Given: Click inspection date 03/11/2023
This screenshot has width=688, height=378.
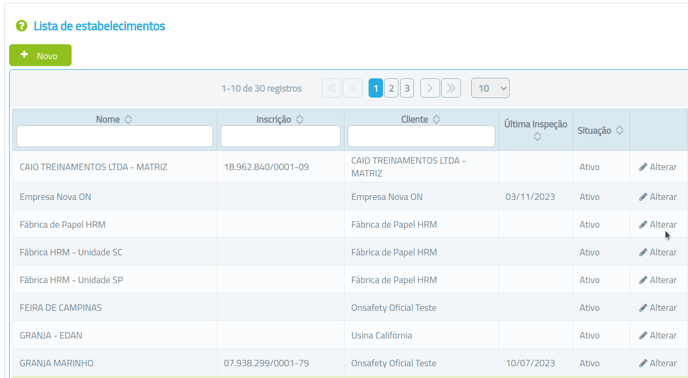Looking at the screenshot, I should click(x=530, y=197).
